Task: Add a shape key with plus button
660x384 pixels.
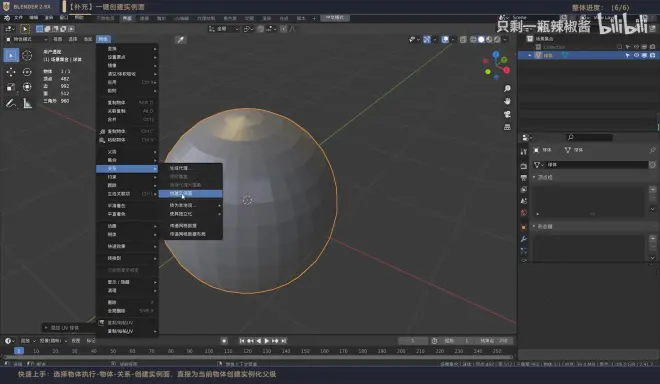Action: tap(652, 239)
